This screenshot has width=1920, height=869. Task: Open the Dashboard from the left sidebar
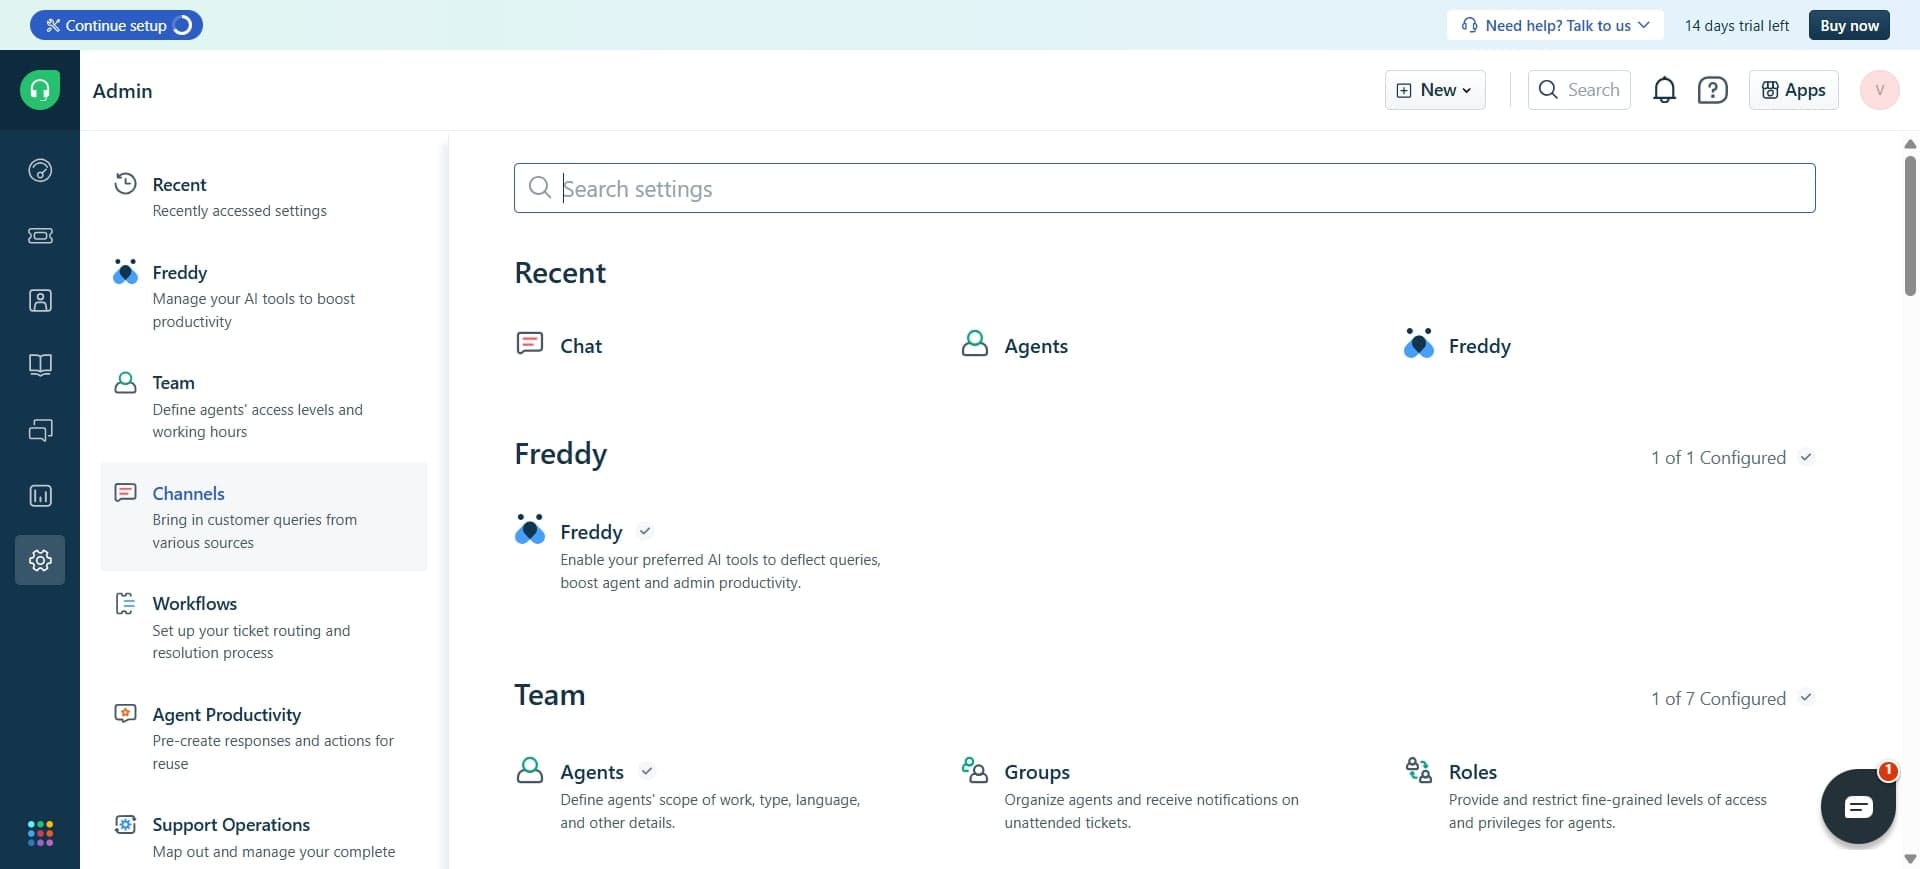pos(39,170)
